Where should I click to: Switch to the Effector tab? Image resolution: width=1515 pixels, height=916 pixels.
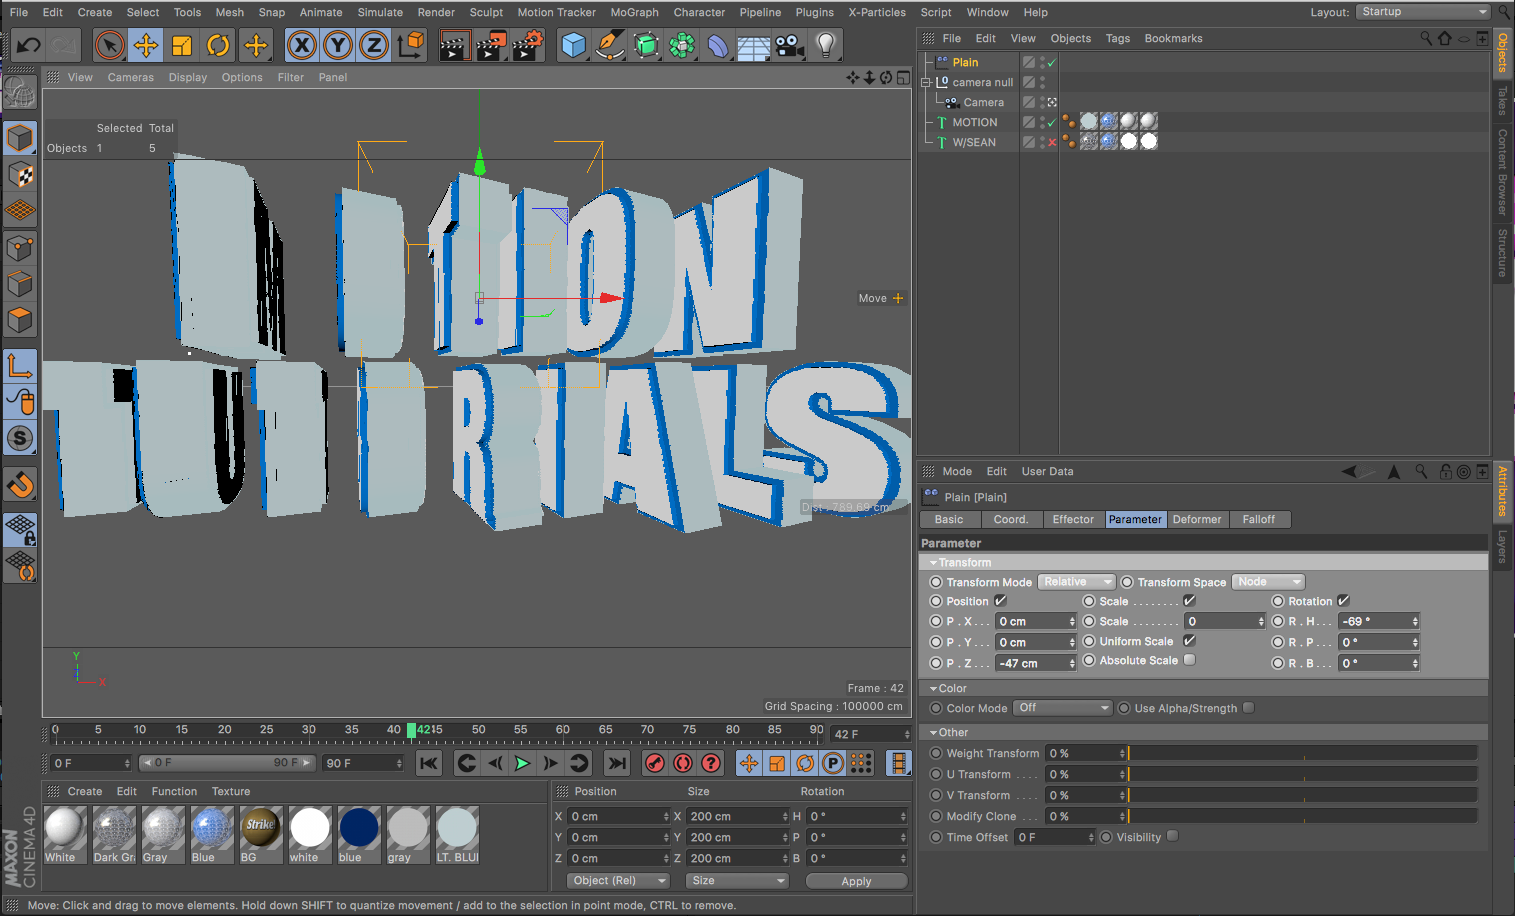1073,520
